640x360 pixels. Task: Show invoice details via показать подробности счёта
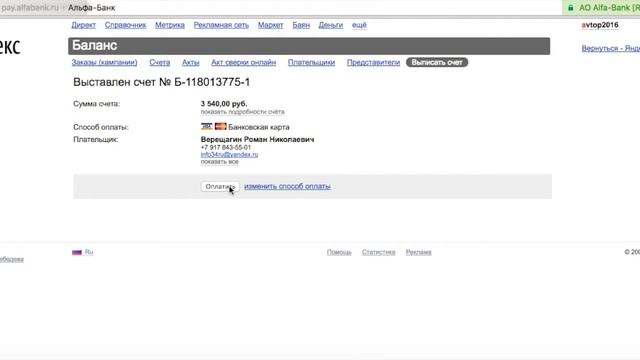click(242, 112)
